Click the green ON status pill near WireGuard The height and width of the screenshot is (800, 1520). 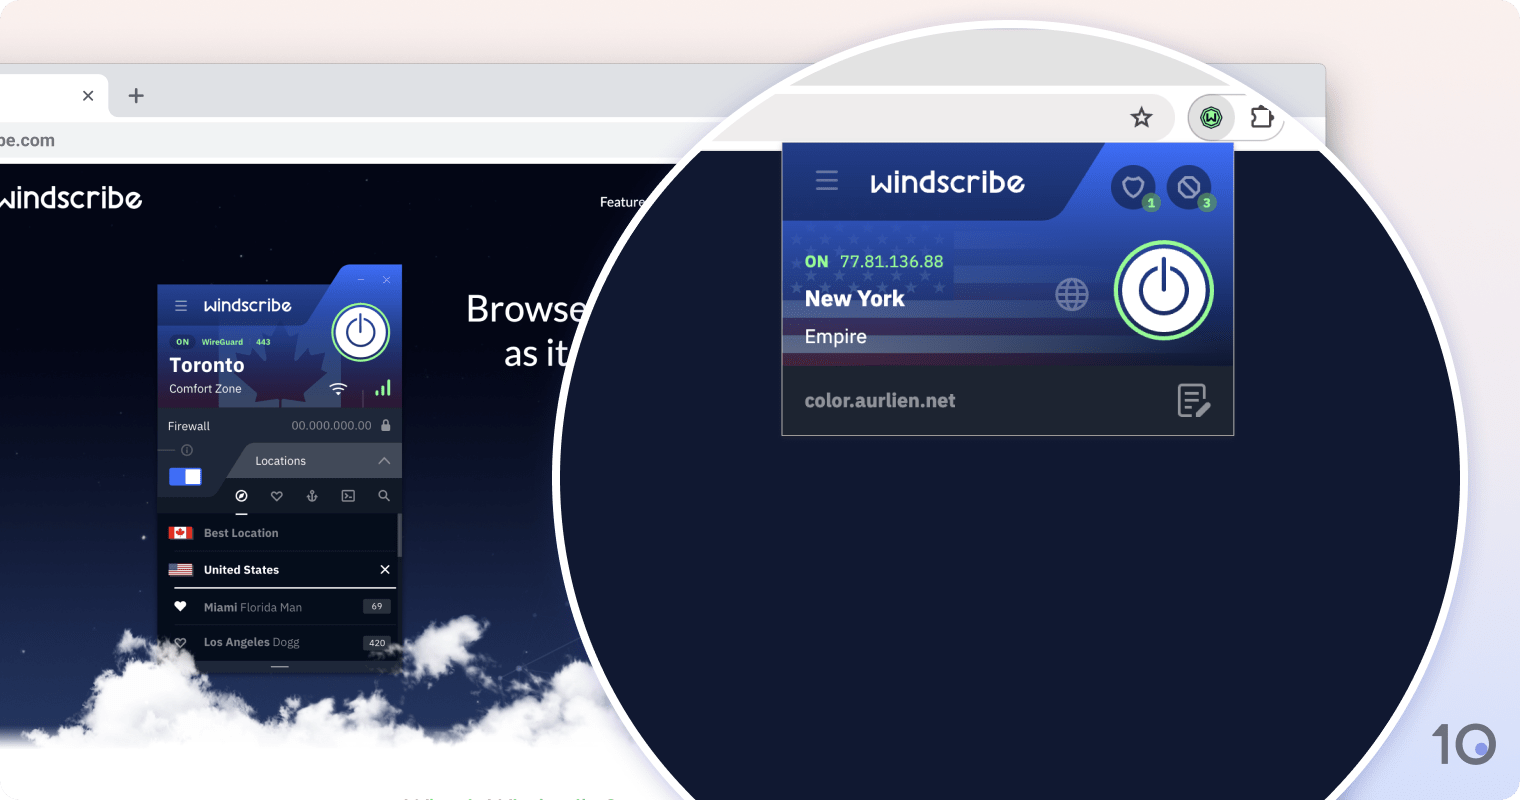point(182,341)
